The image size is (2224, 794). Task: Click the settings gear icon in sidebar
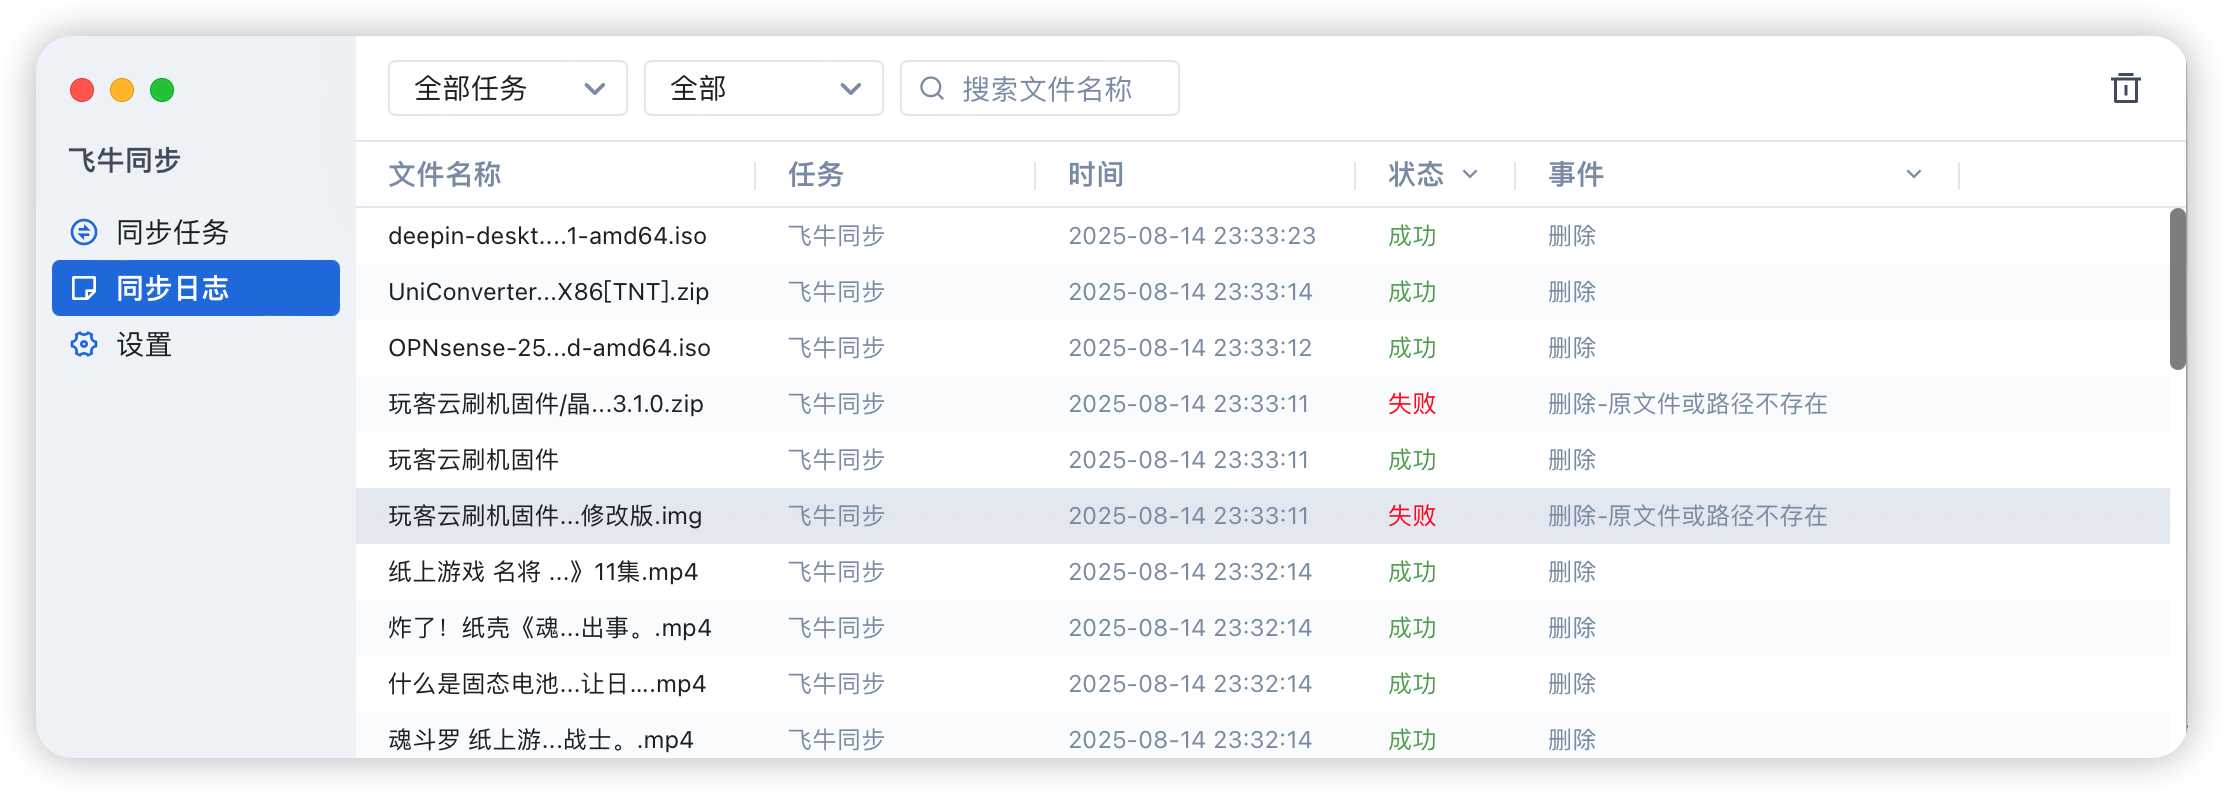(x=84, y=344)
